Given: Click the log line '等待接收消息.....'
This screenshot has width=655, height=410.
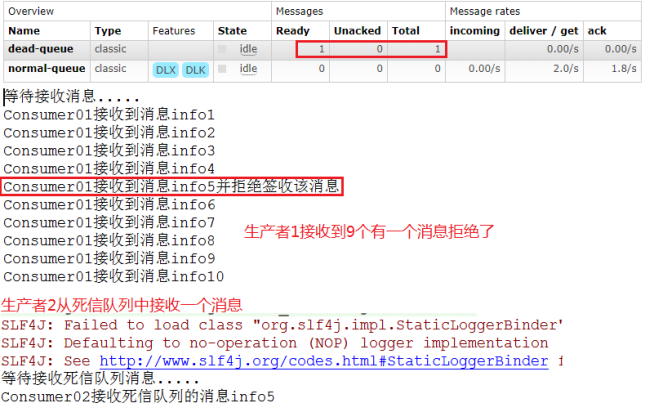Looking at the screenshot, I should click(71, 97).
